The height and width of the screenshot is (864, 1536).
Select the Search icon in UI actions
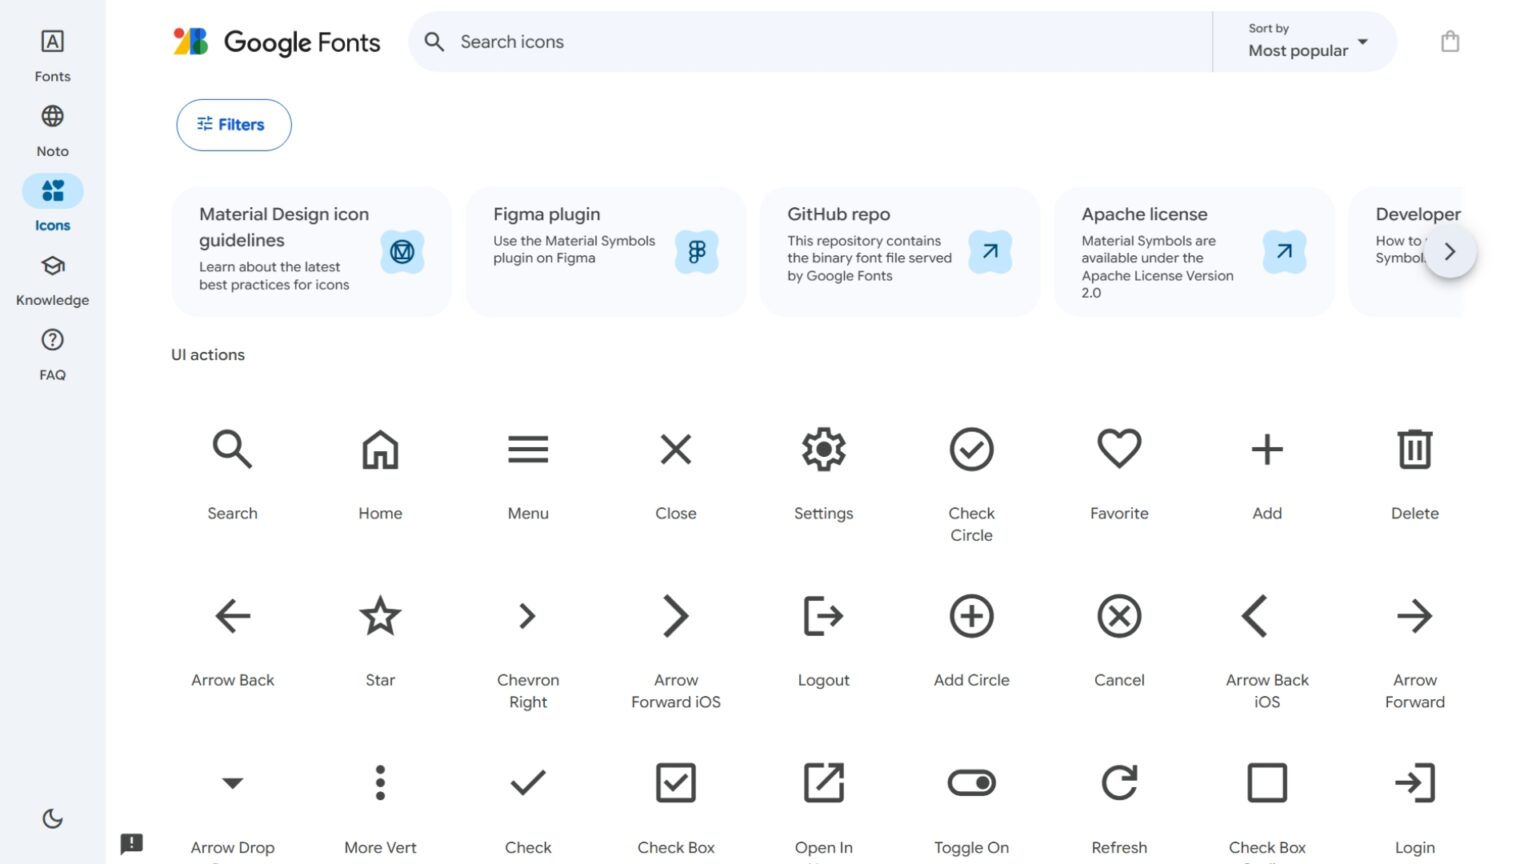click(232, 449)
